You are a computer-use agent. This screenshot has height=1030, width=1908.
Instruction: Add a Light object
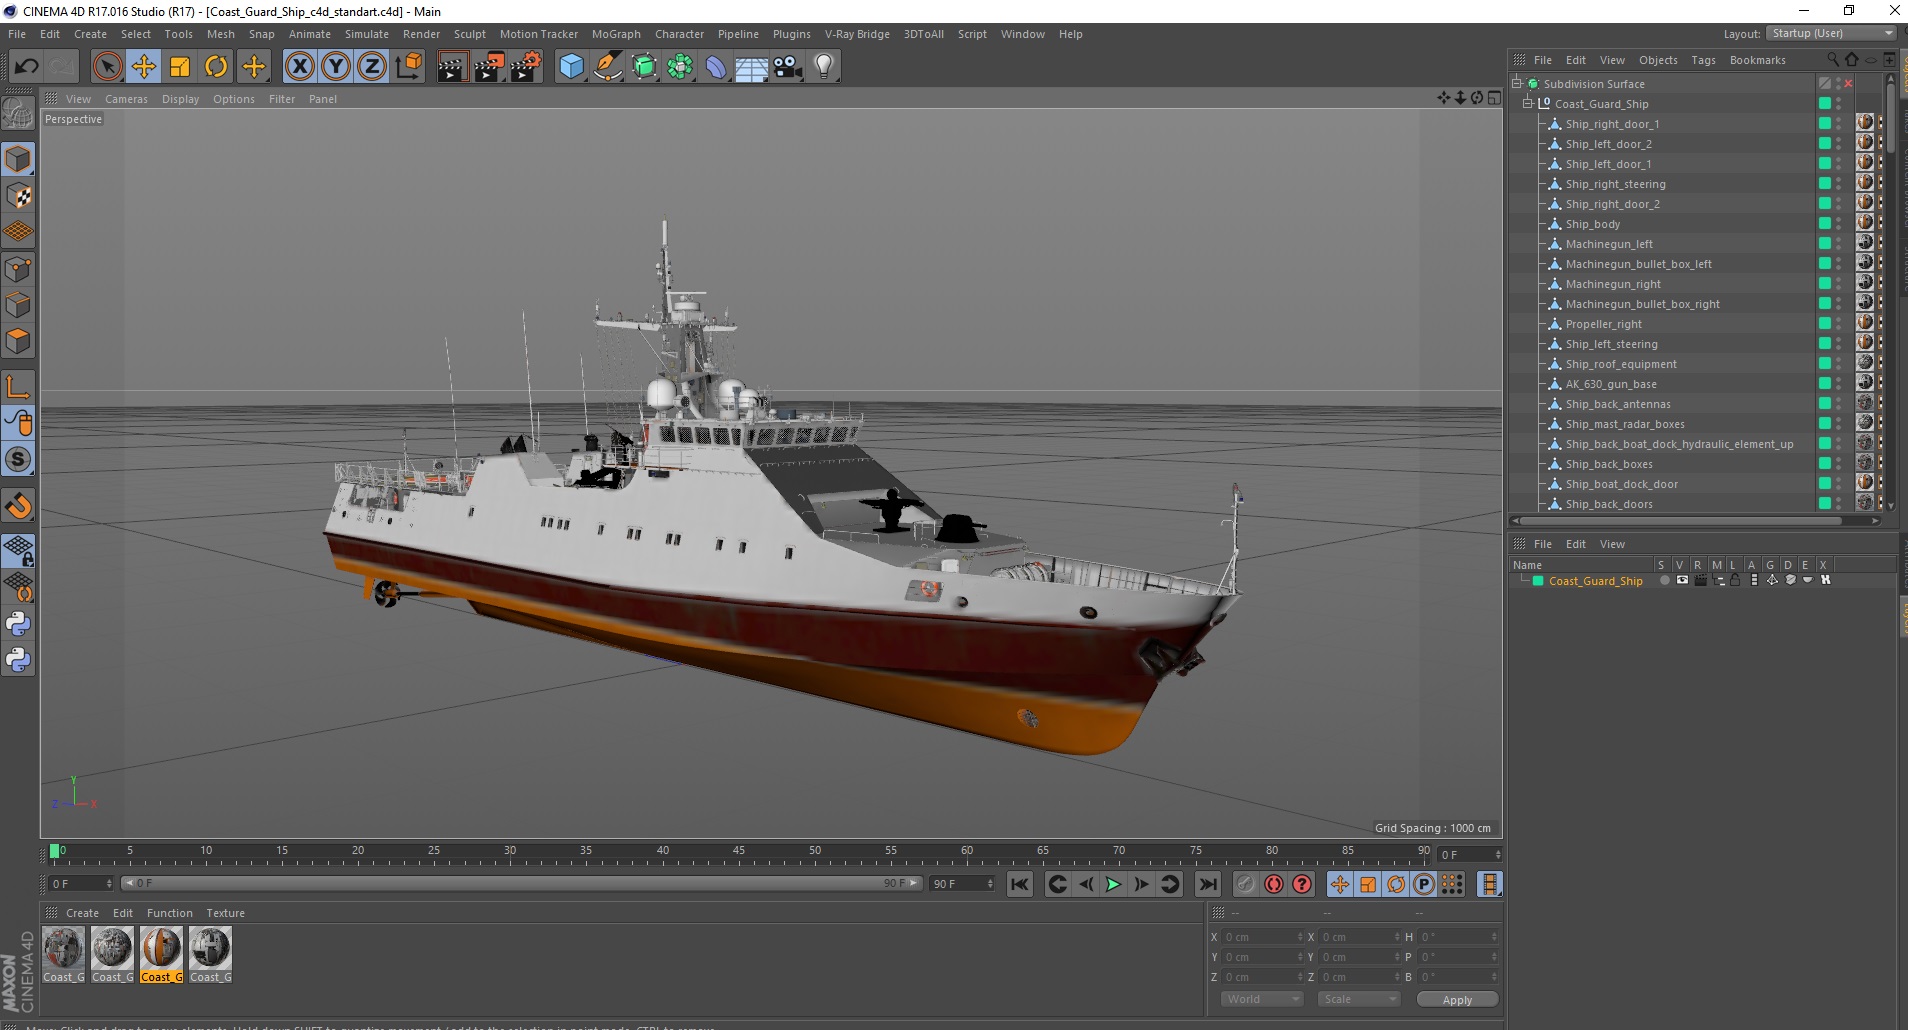pos(824,67)
